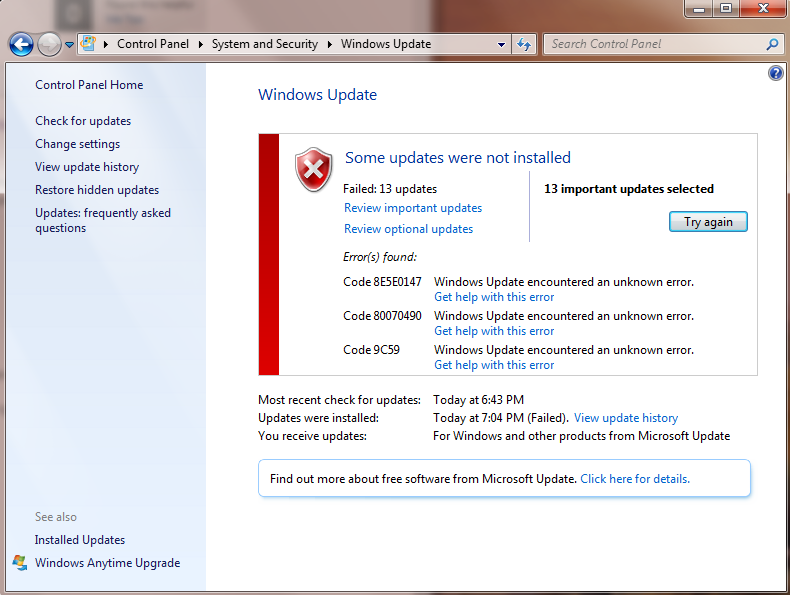This screenshot has height=595, width=790.
Task: Click 'Code 8E5E0147' error code text
Action: 382,282
